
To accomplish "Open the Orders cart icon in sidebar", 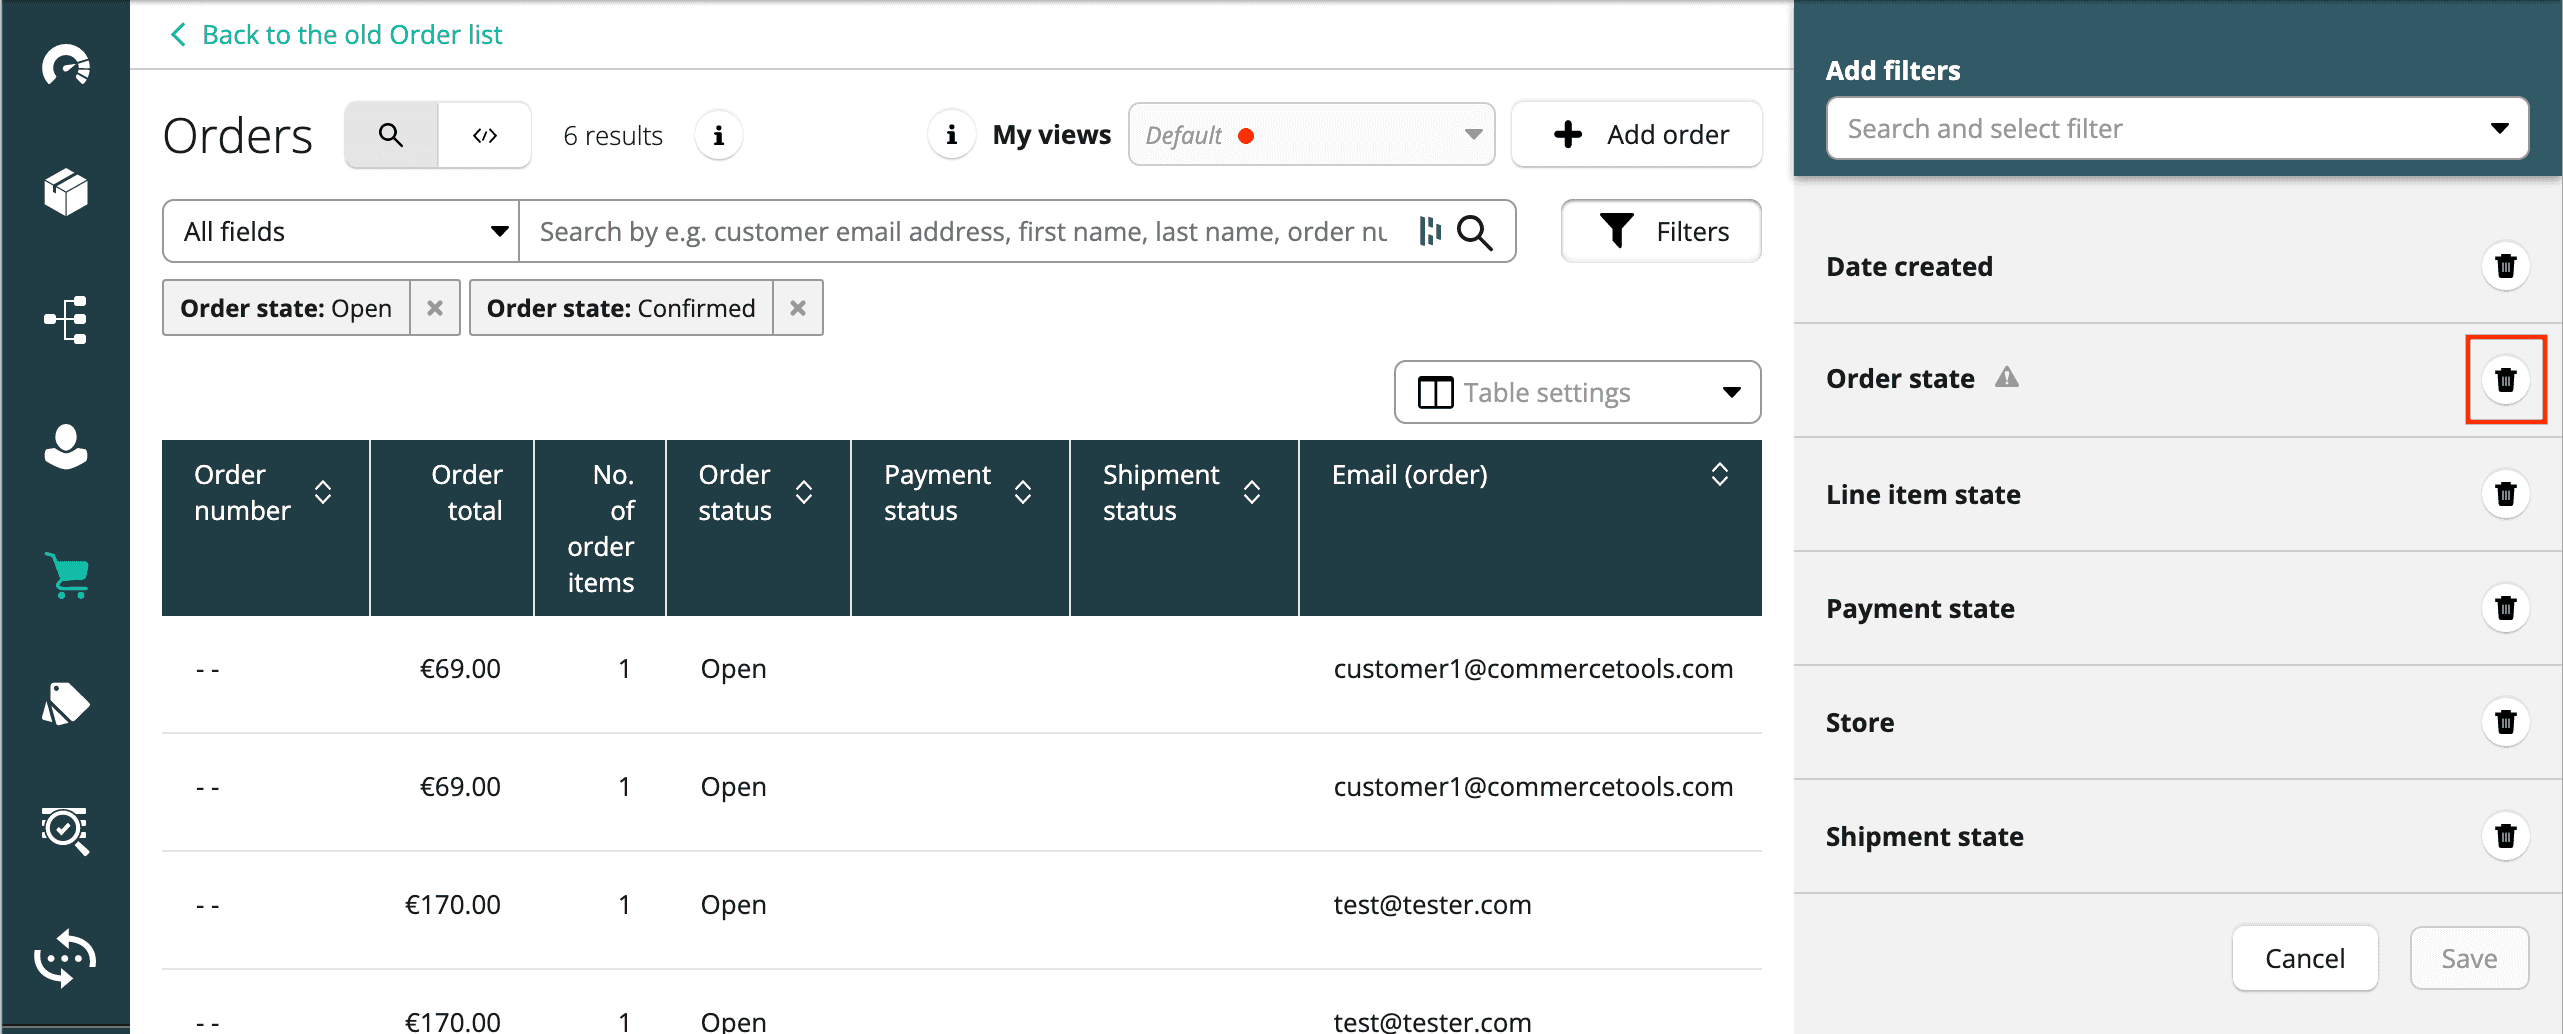I will (x=66, y=575).
